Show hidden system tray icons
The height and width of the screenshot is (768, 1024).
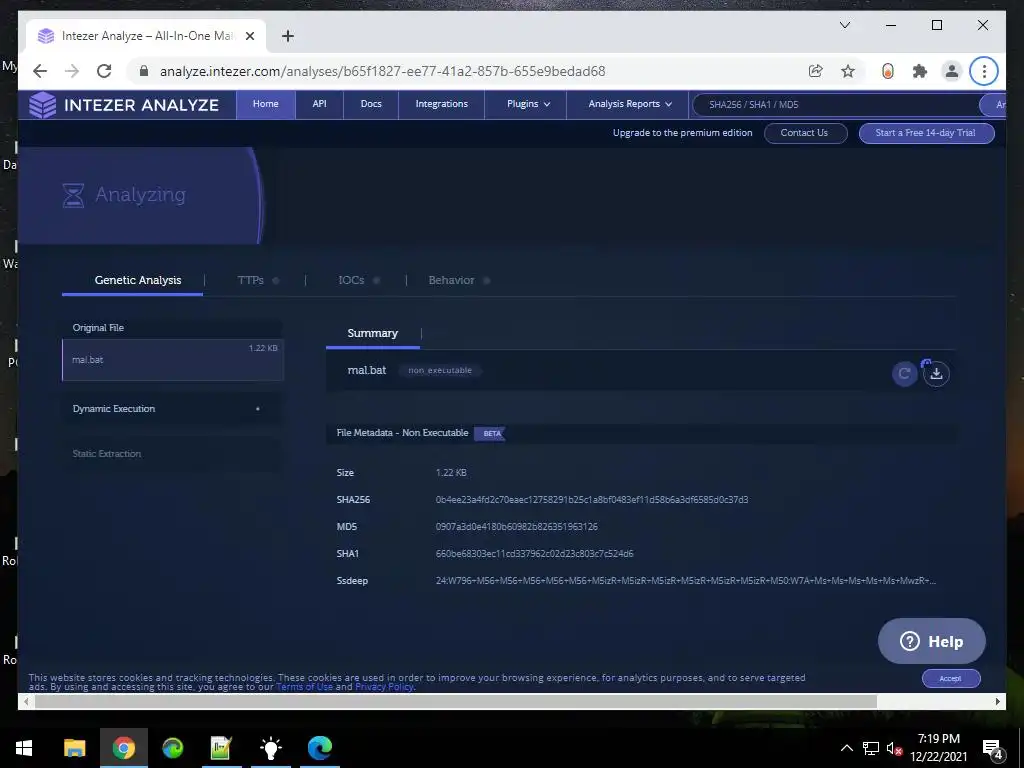click(x=846, y=748)
